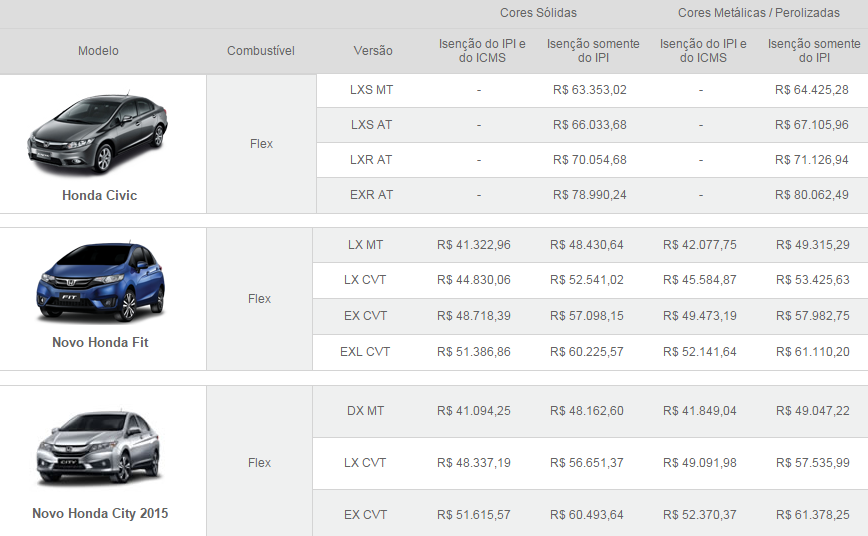Image resolution: width=868 pixels, height=536 pixels.
Task: Click the silver Honda City 2015 image
Action: (x=100, y=448)
